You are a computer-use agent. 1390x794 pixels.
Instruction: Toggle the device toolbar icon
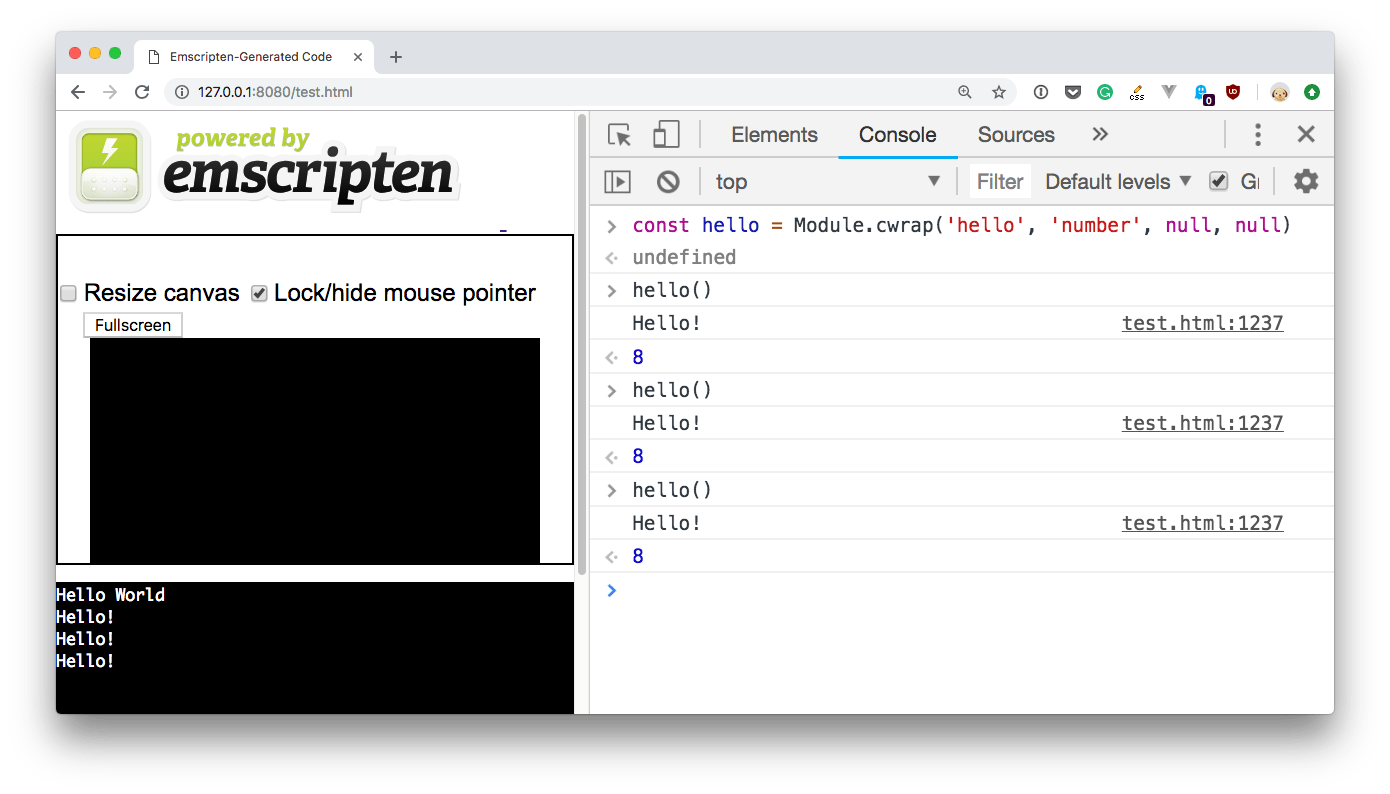point(666,135)
